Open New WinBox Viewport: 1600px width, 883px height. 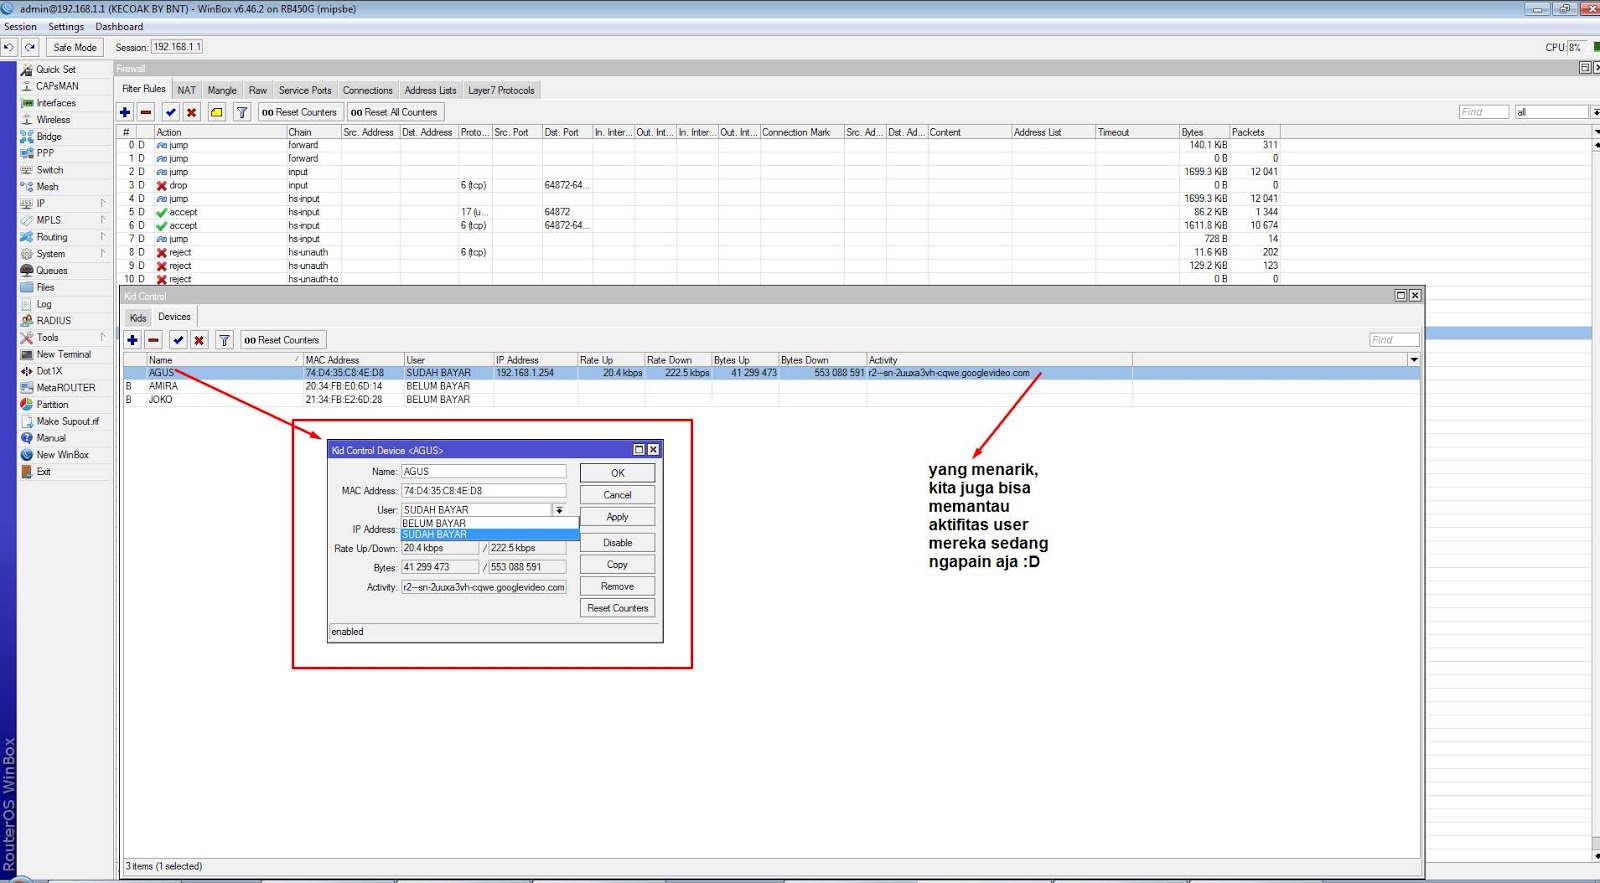pyautogui.click(x=62, y=455)
